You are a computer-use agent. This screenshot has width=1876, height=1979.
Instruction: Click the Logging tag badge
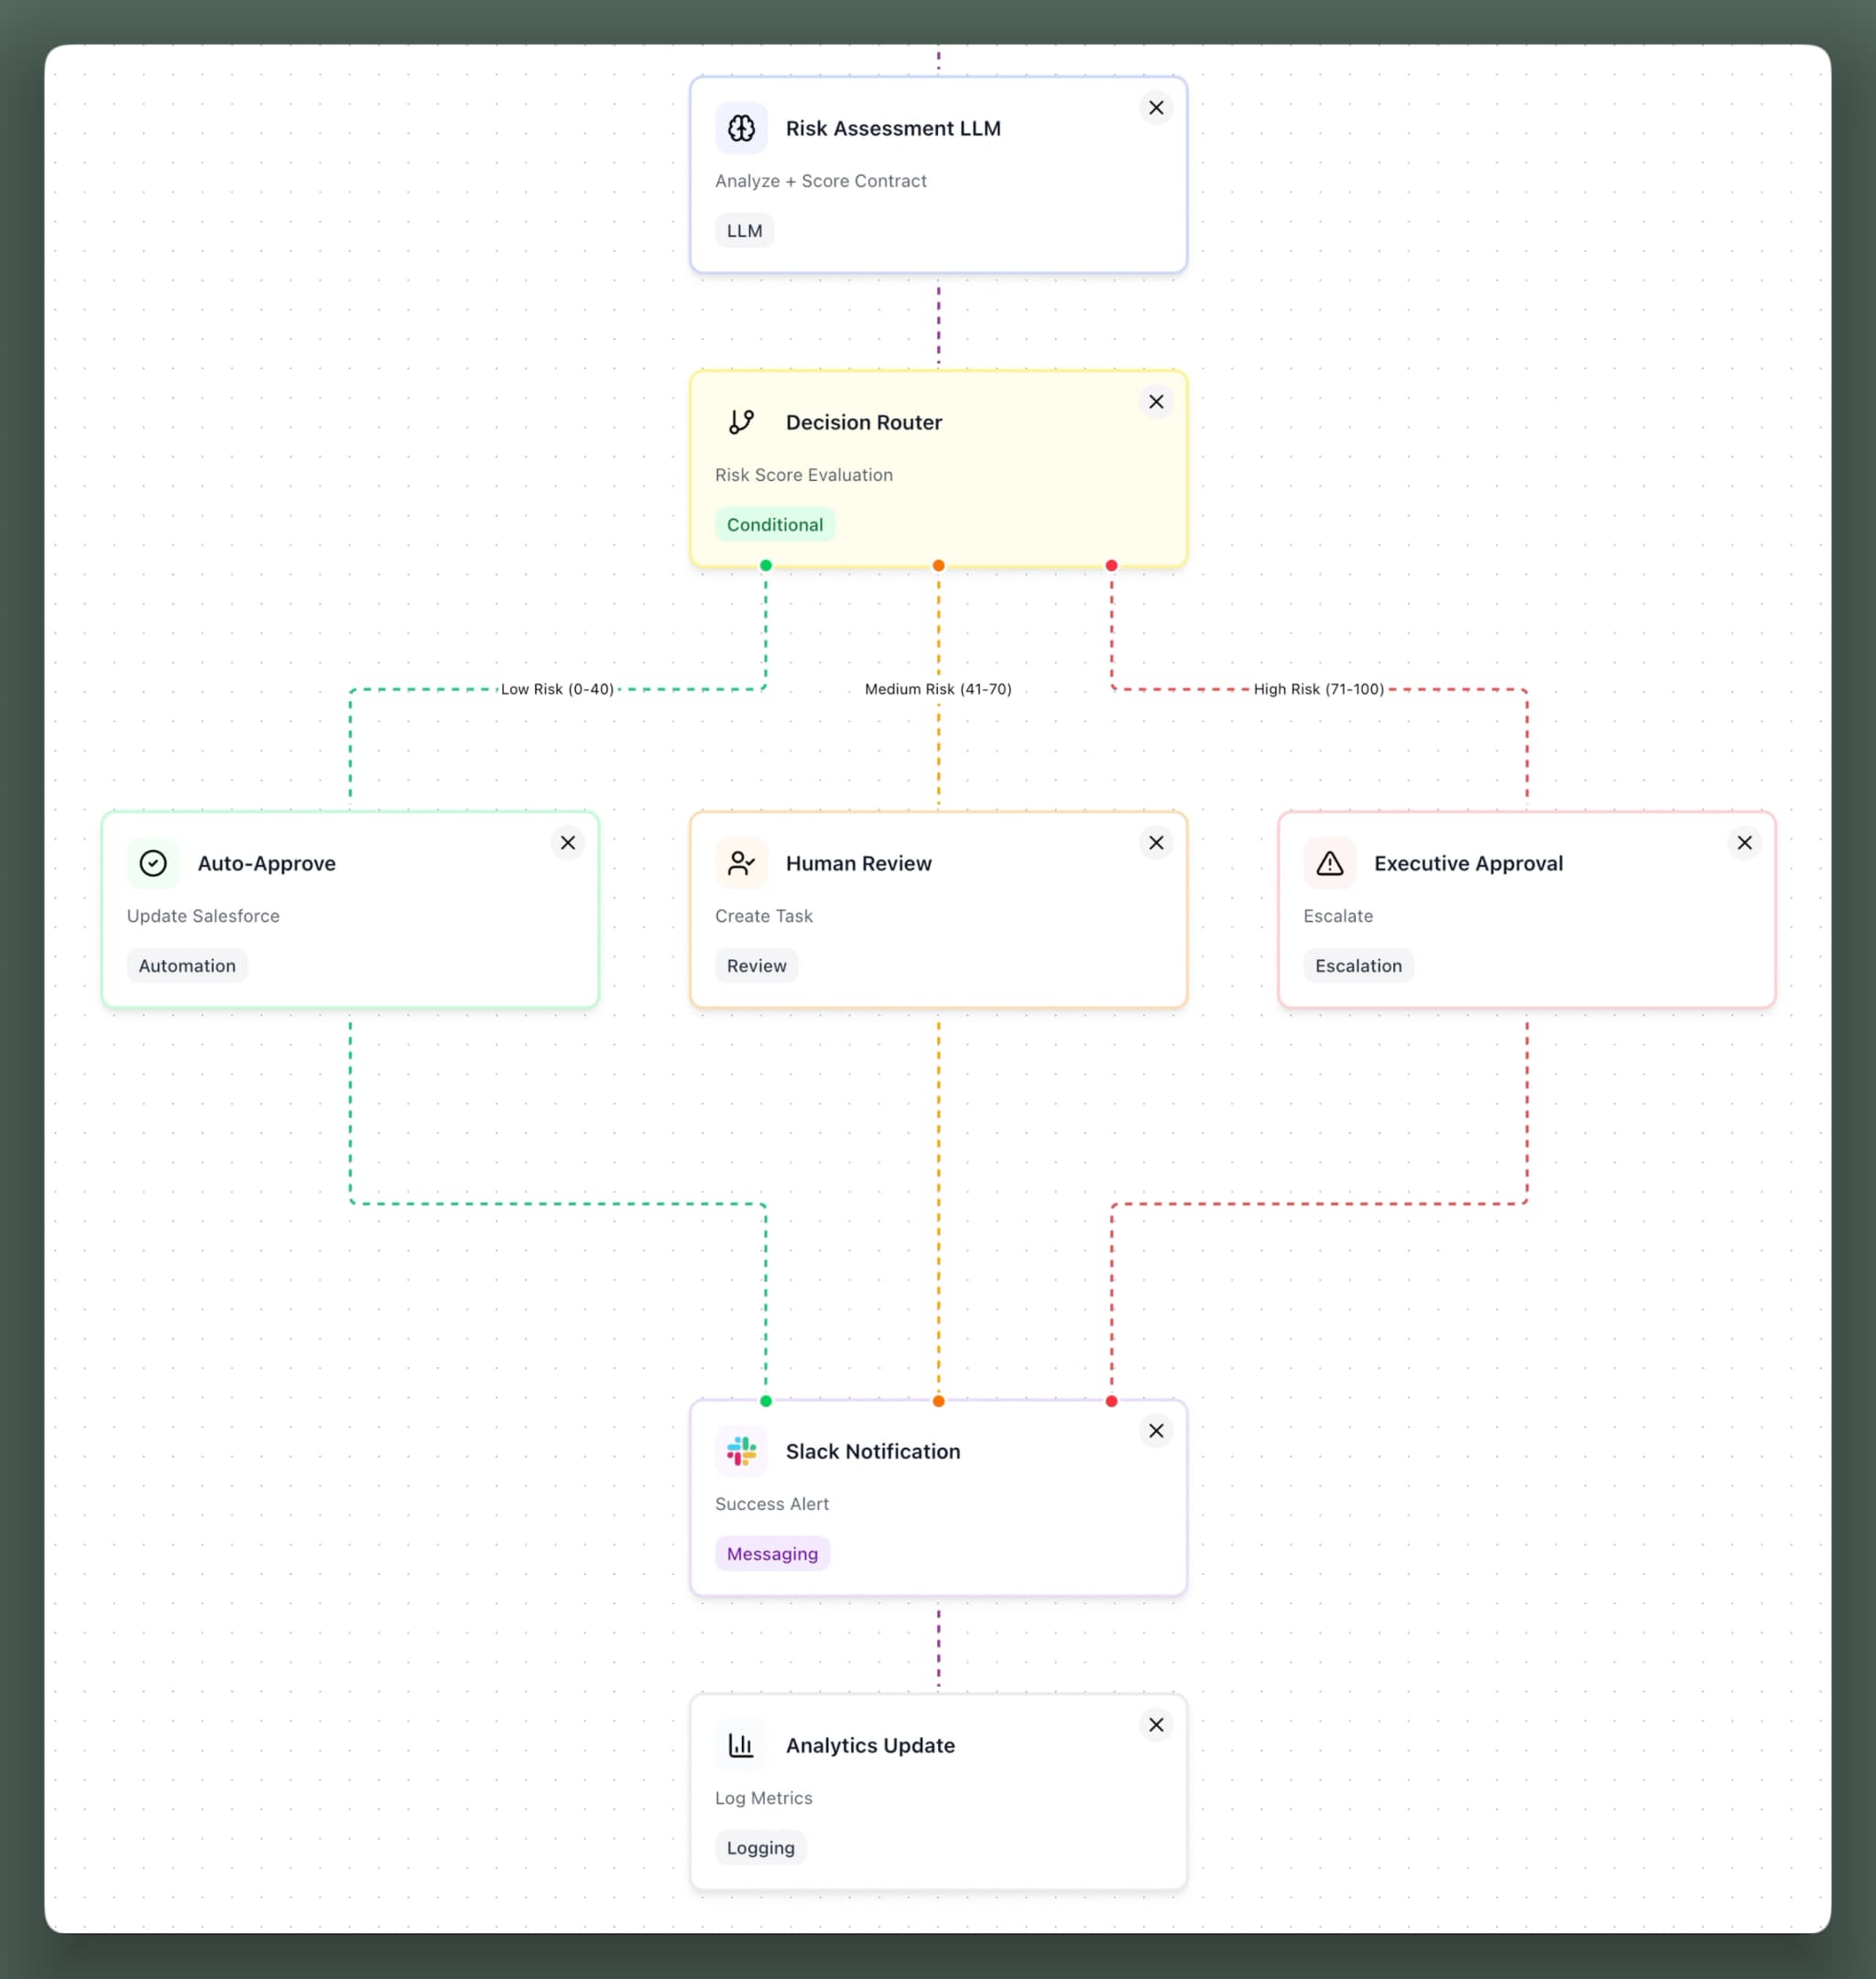760,1848
